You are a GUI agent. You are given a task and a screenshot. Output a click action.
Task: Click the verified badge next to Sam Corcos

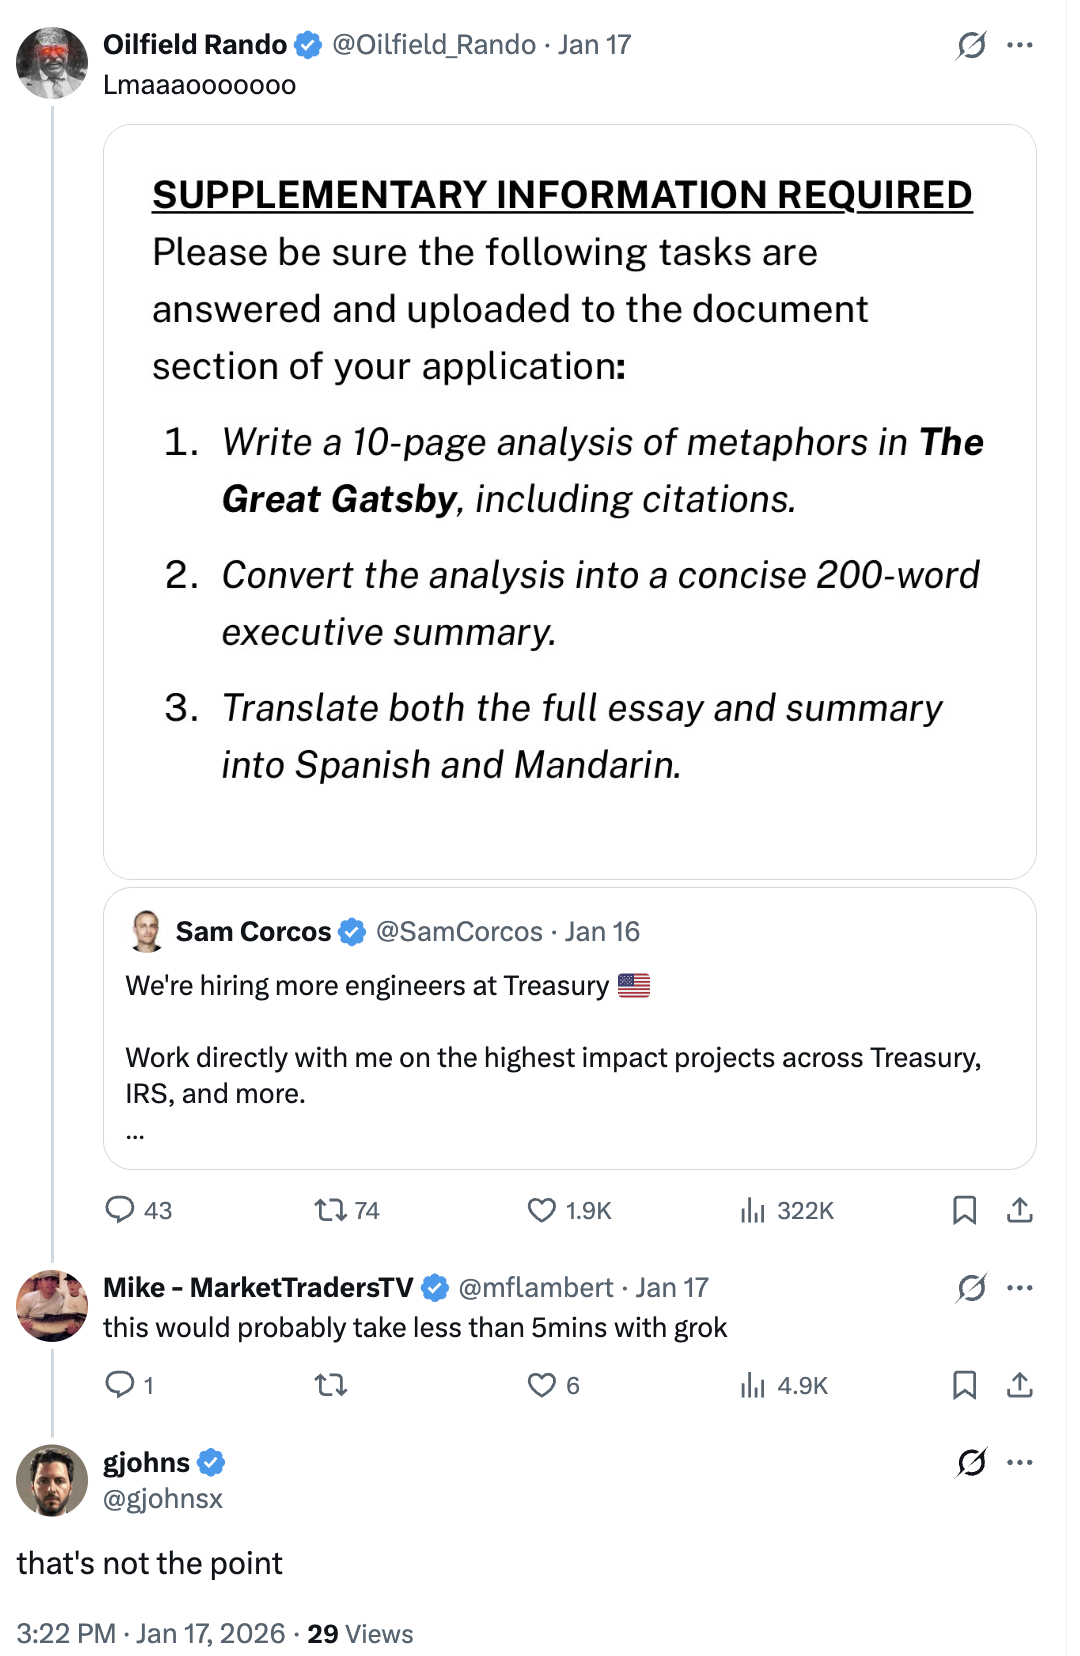(x=351, y=931)
